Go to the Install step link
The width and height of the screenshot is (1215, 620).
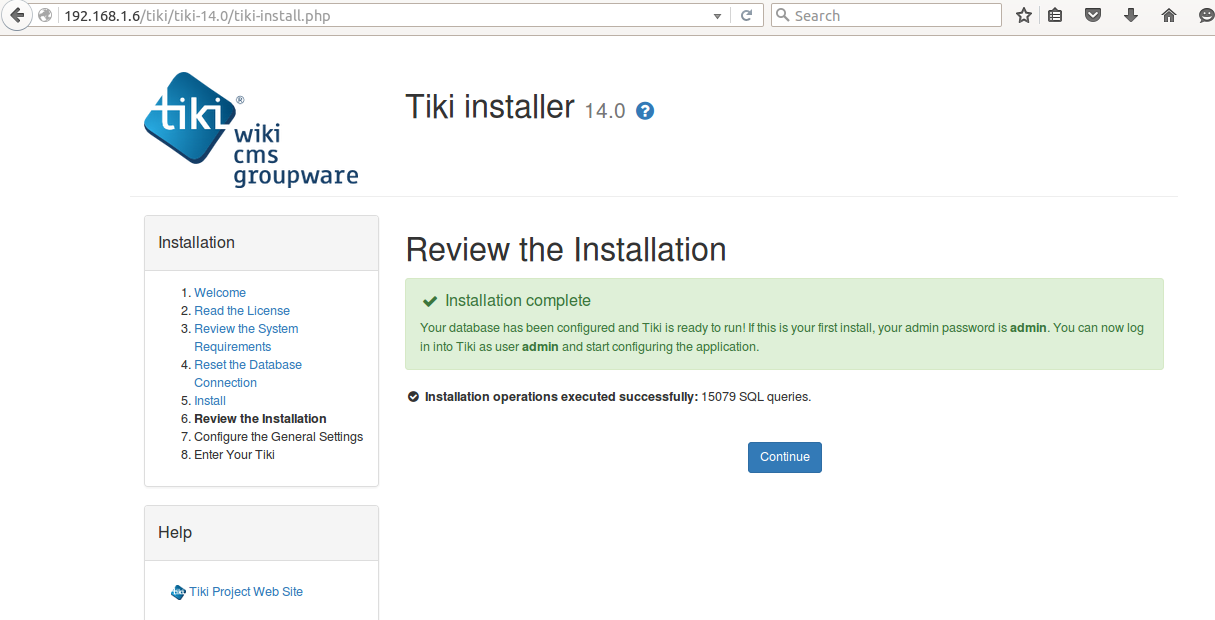point(210,401)
